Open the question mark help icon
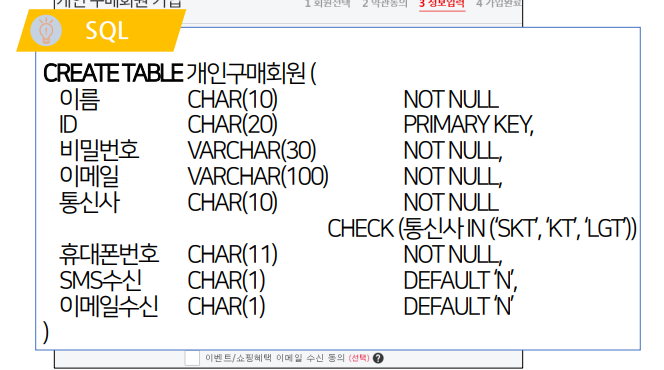664x370 pixels. [378, 358]
